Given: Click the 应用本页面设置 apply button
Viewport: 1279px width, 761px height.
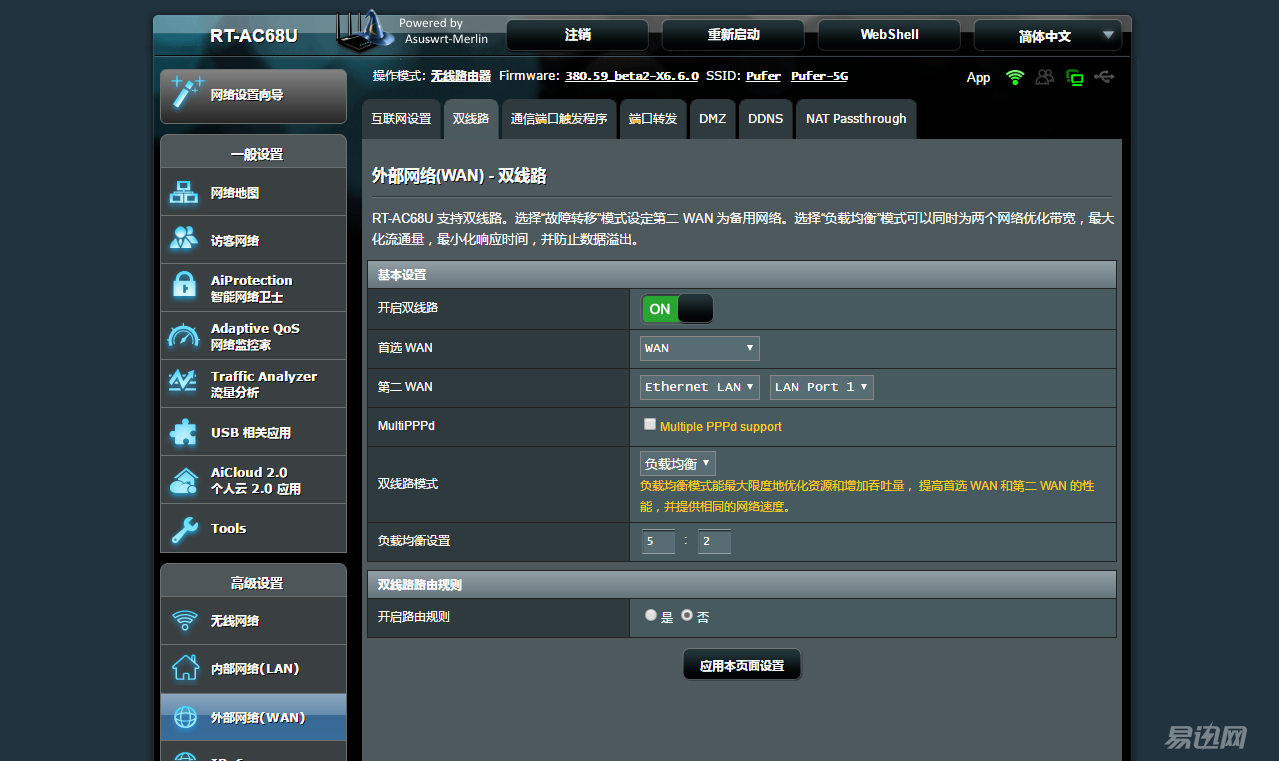Looking at the screenshot, I should point(742,665).
